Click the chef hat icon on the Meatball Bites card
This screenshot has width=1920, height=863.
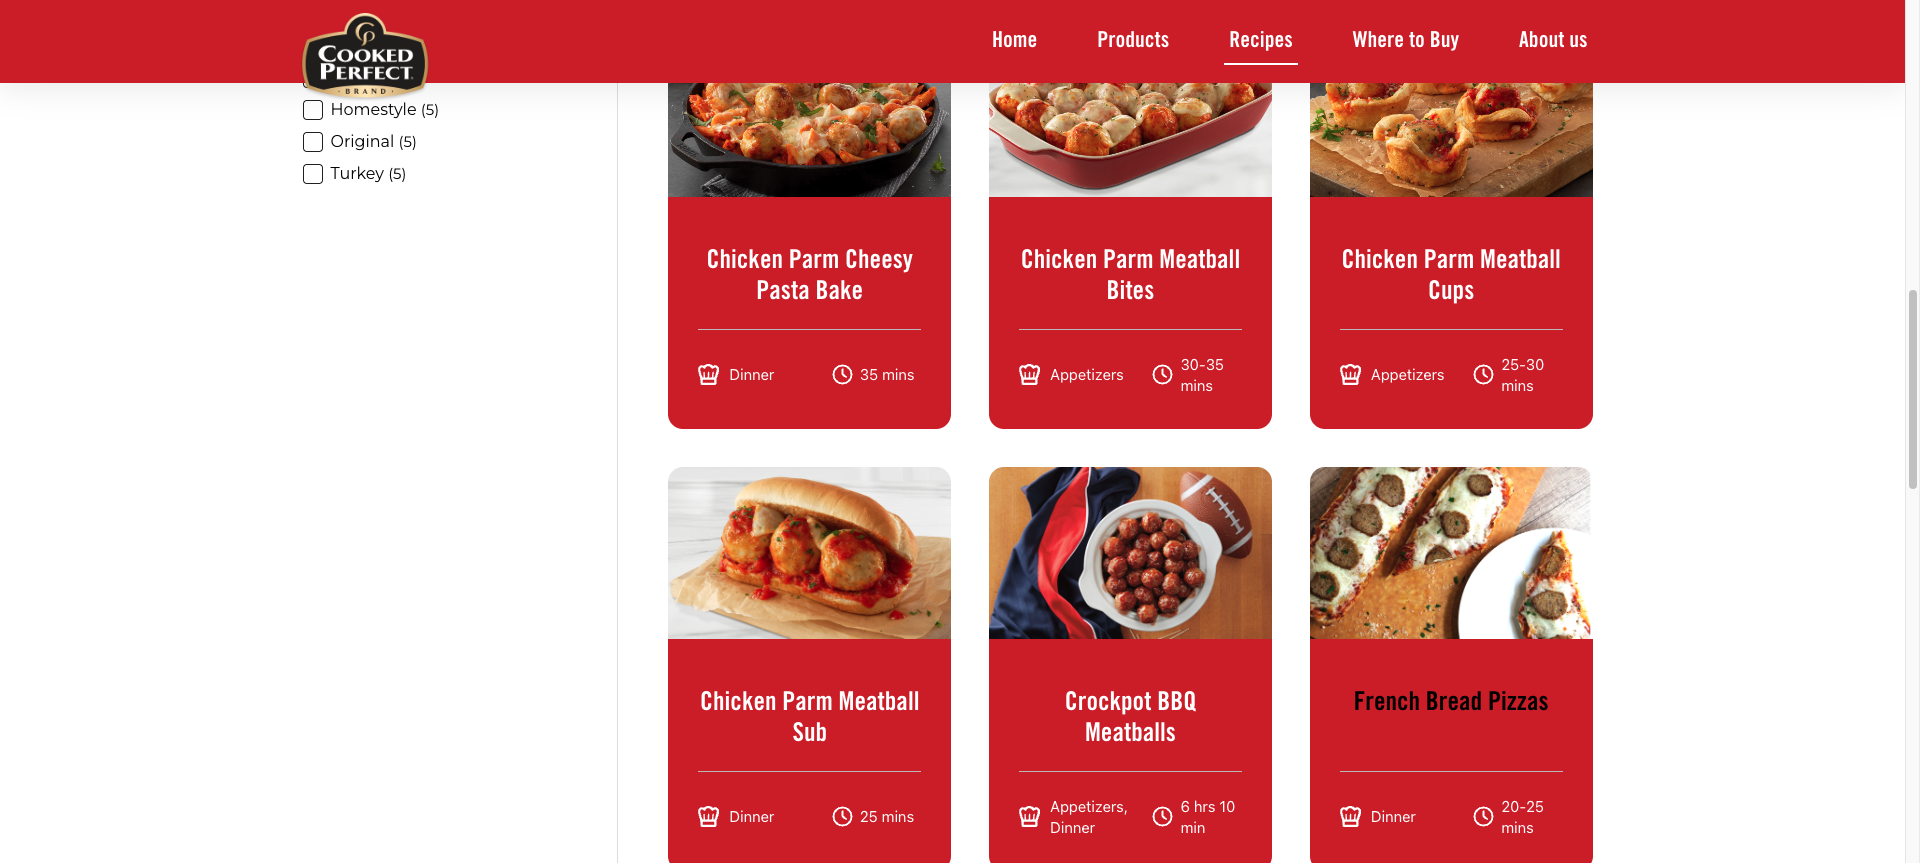tap(1029, 375)
